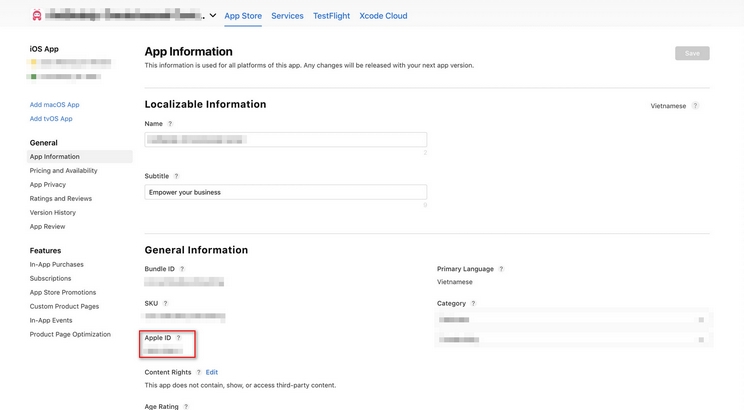Click the help icon next to Name

[x=170, y=124]
